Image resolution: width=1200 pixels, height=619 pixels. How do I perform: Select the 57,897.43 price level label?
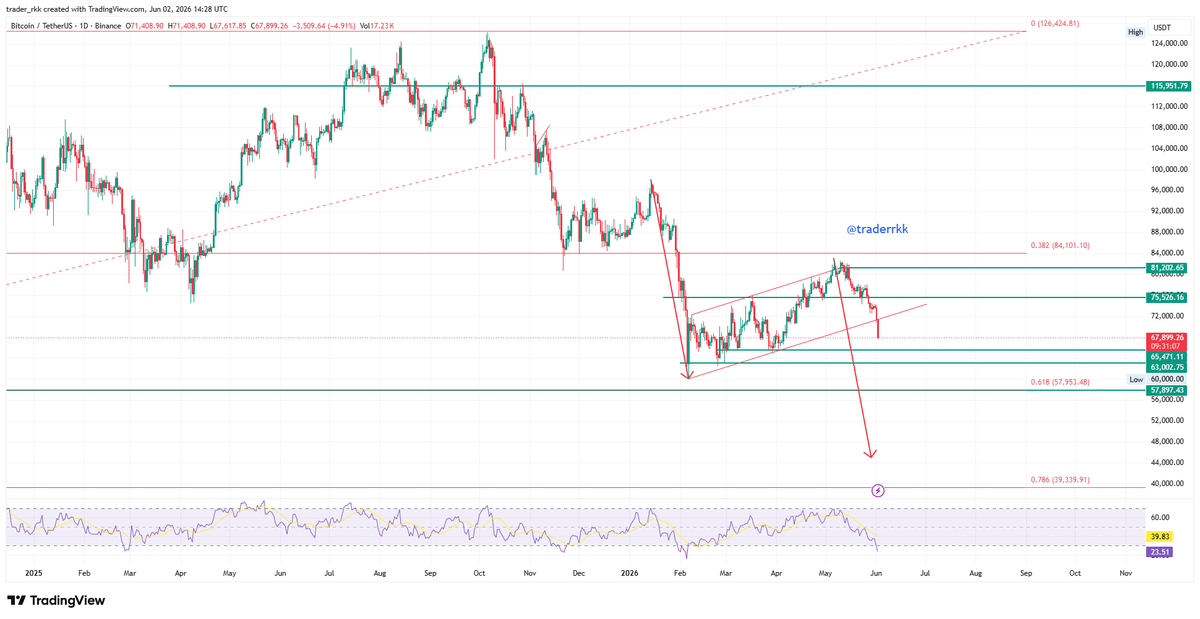(x=1168, y=390)
